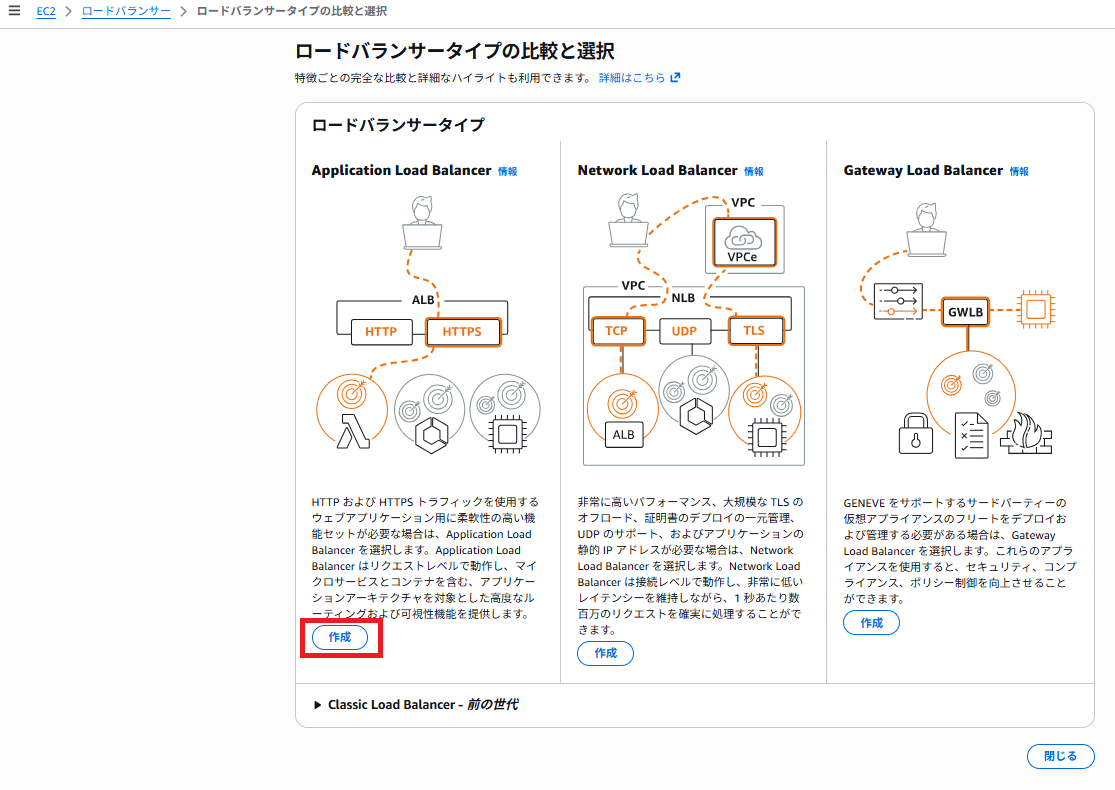
Task: Create a Gateway Load Balancer
Action: (871, 623)
